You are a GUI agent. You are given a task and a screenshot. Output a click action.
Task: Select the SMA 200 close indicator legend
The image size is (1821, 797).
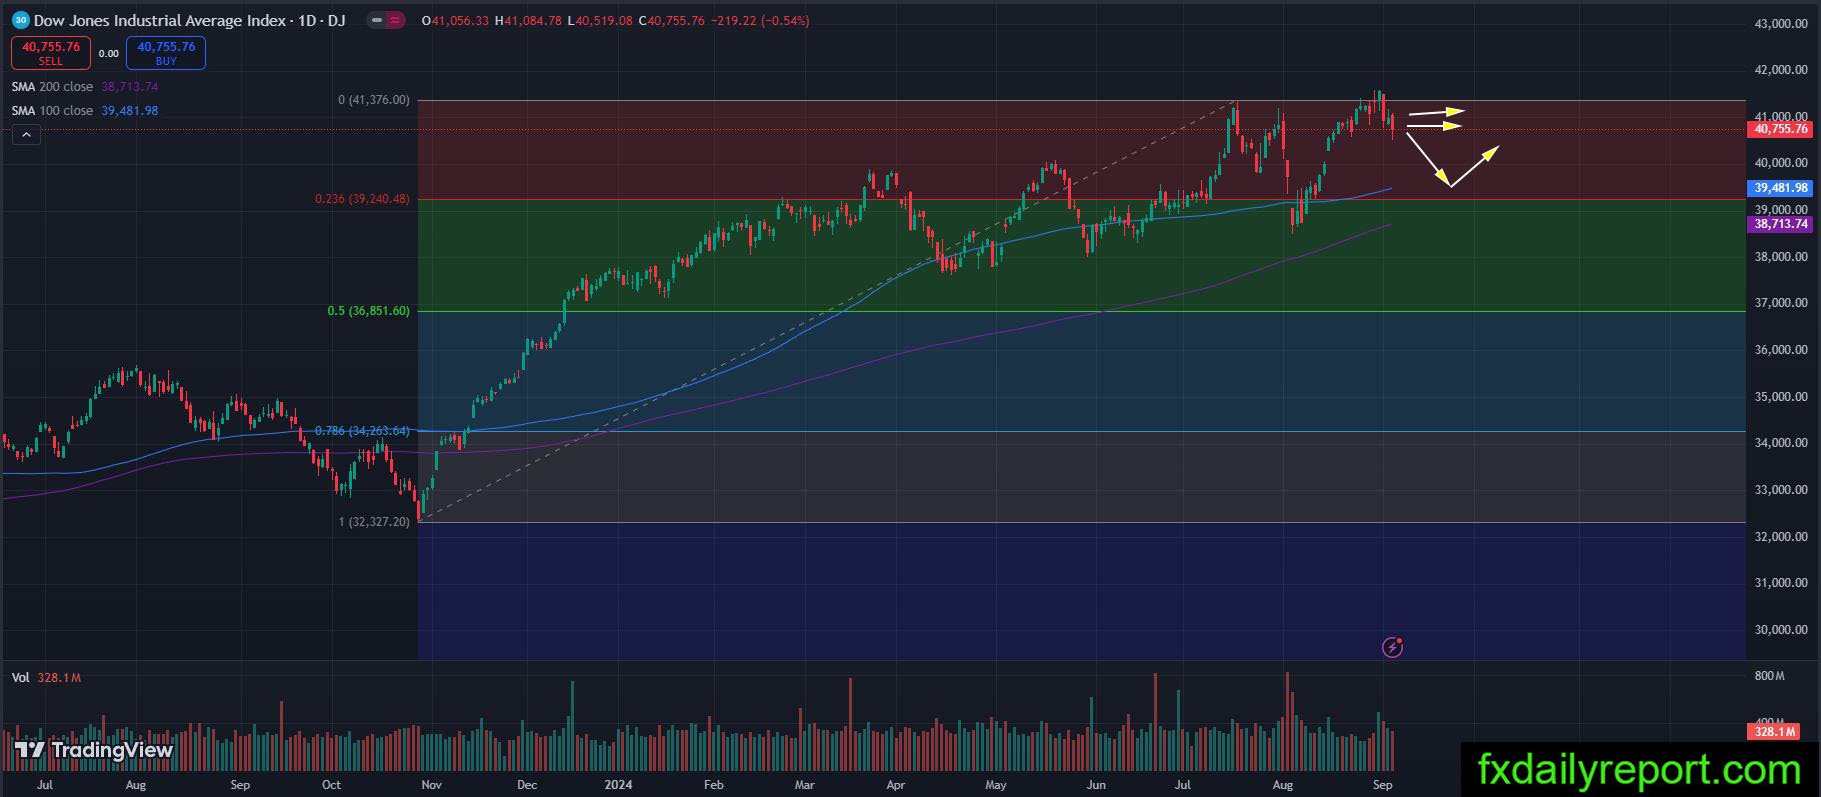pos(85,87)
